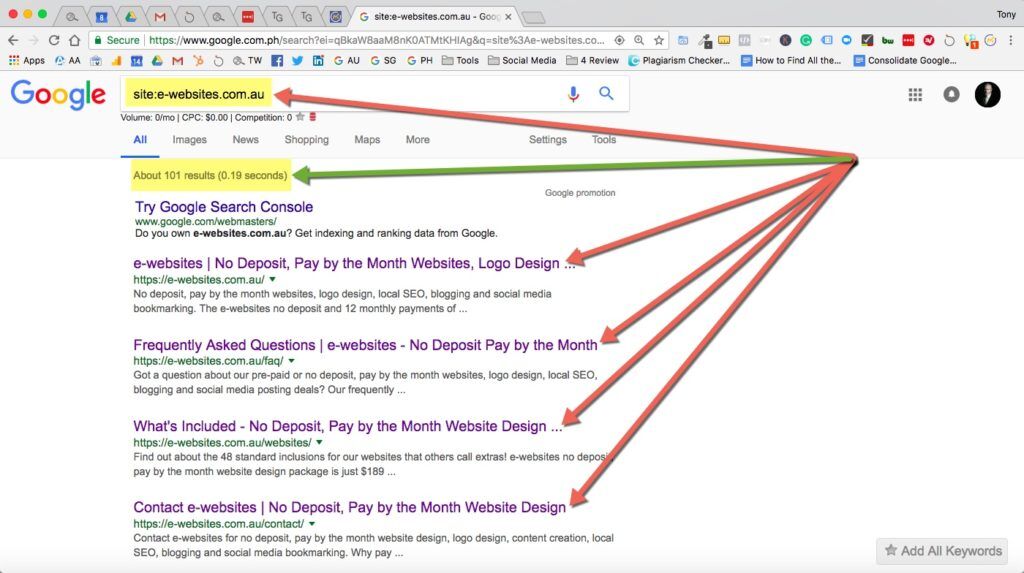Open a new tab with the new-tab button
1024x573 pixels.
click(534, 18)
